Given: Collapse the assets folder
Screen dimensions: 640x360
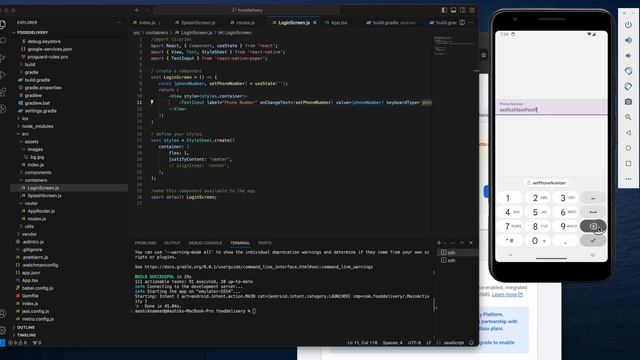Looking at the screenshot, I should [x=31, y=142].
